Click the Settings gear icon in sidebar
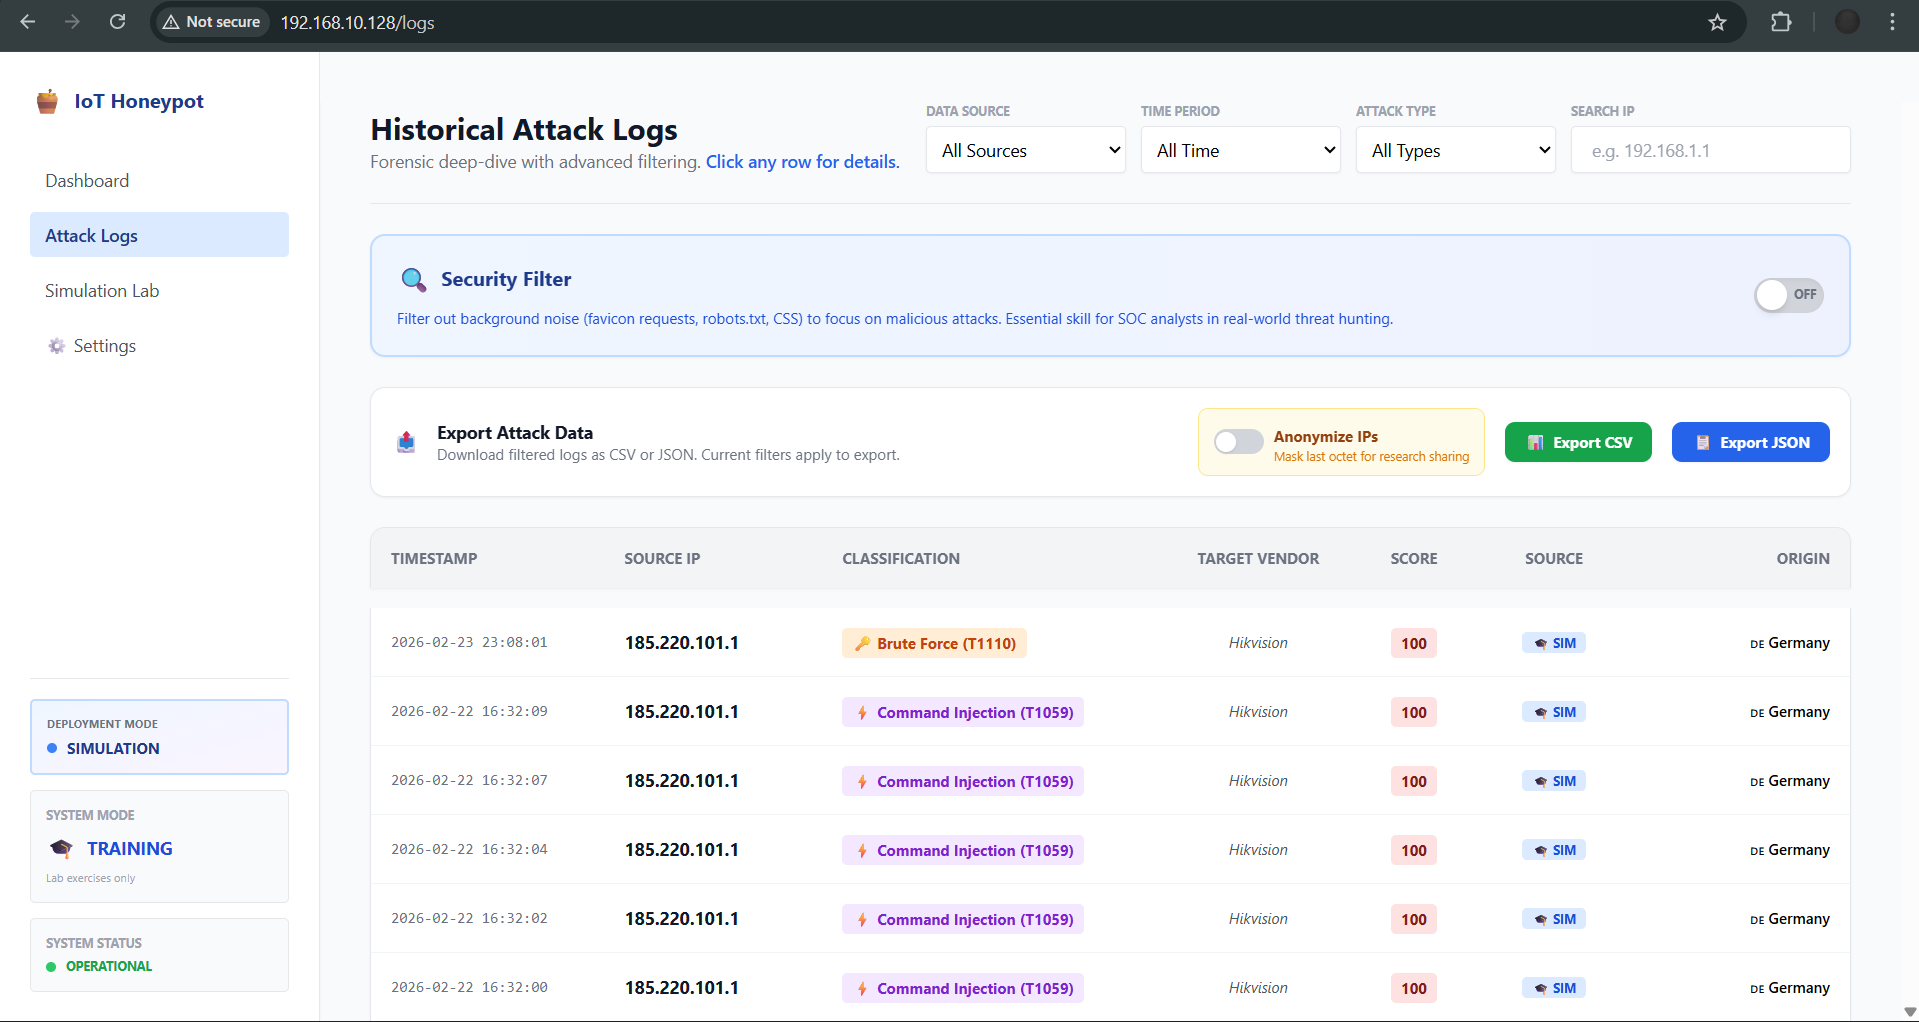The width and height of the screenshot is (1919, 1022). click(x=57, y=346)
